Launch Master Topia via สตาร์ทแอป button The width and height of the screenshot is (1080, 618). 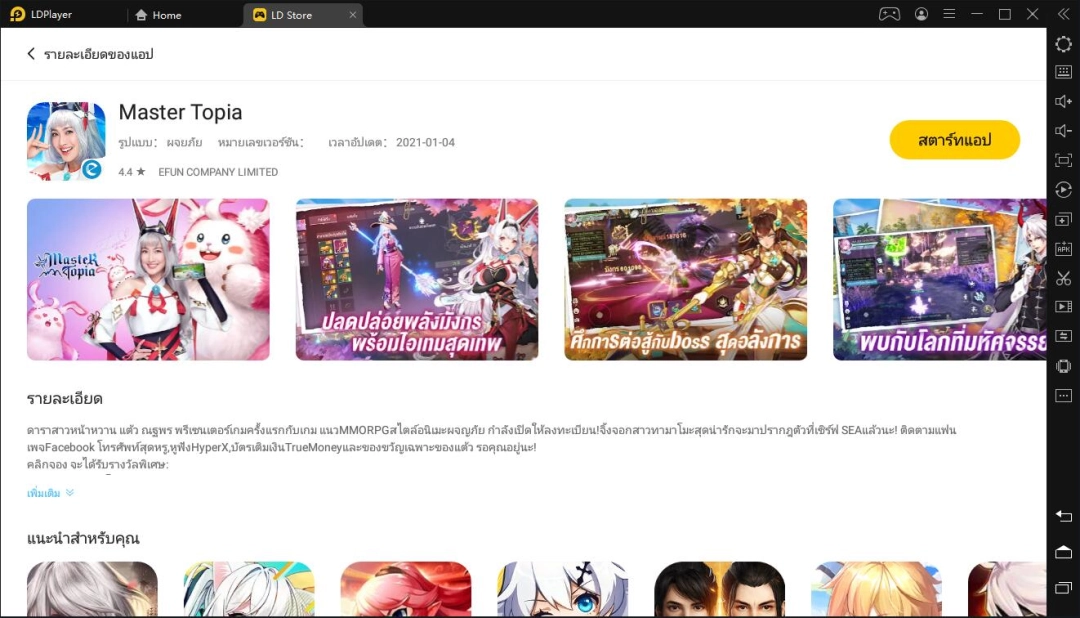pyautogui.click(x=954, y=140)
